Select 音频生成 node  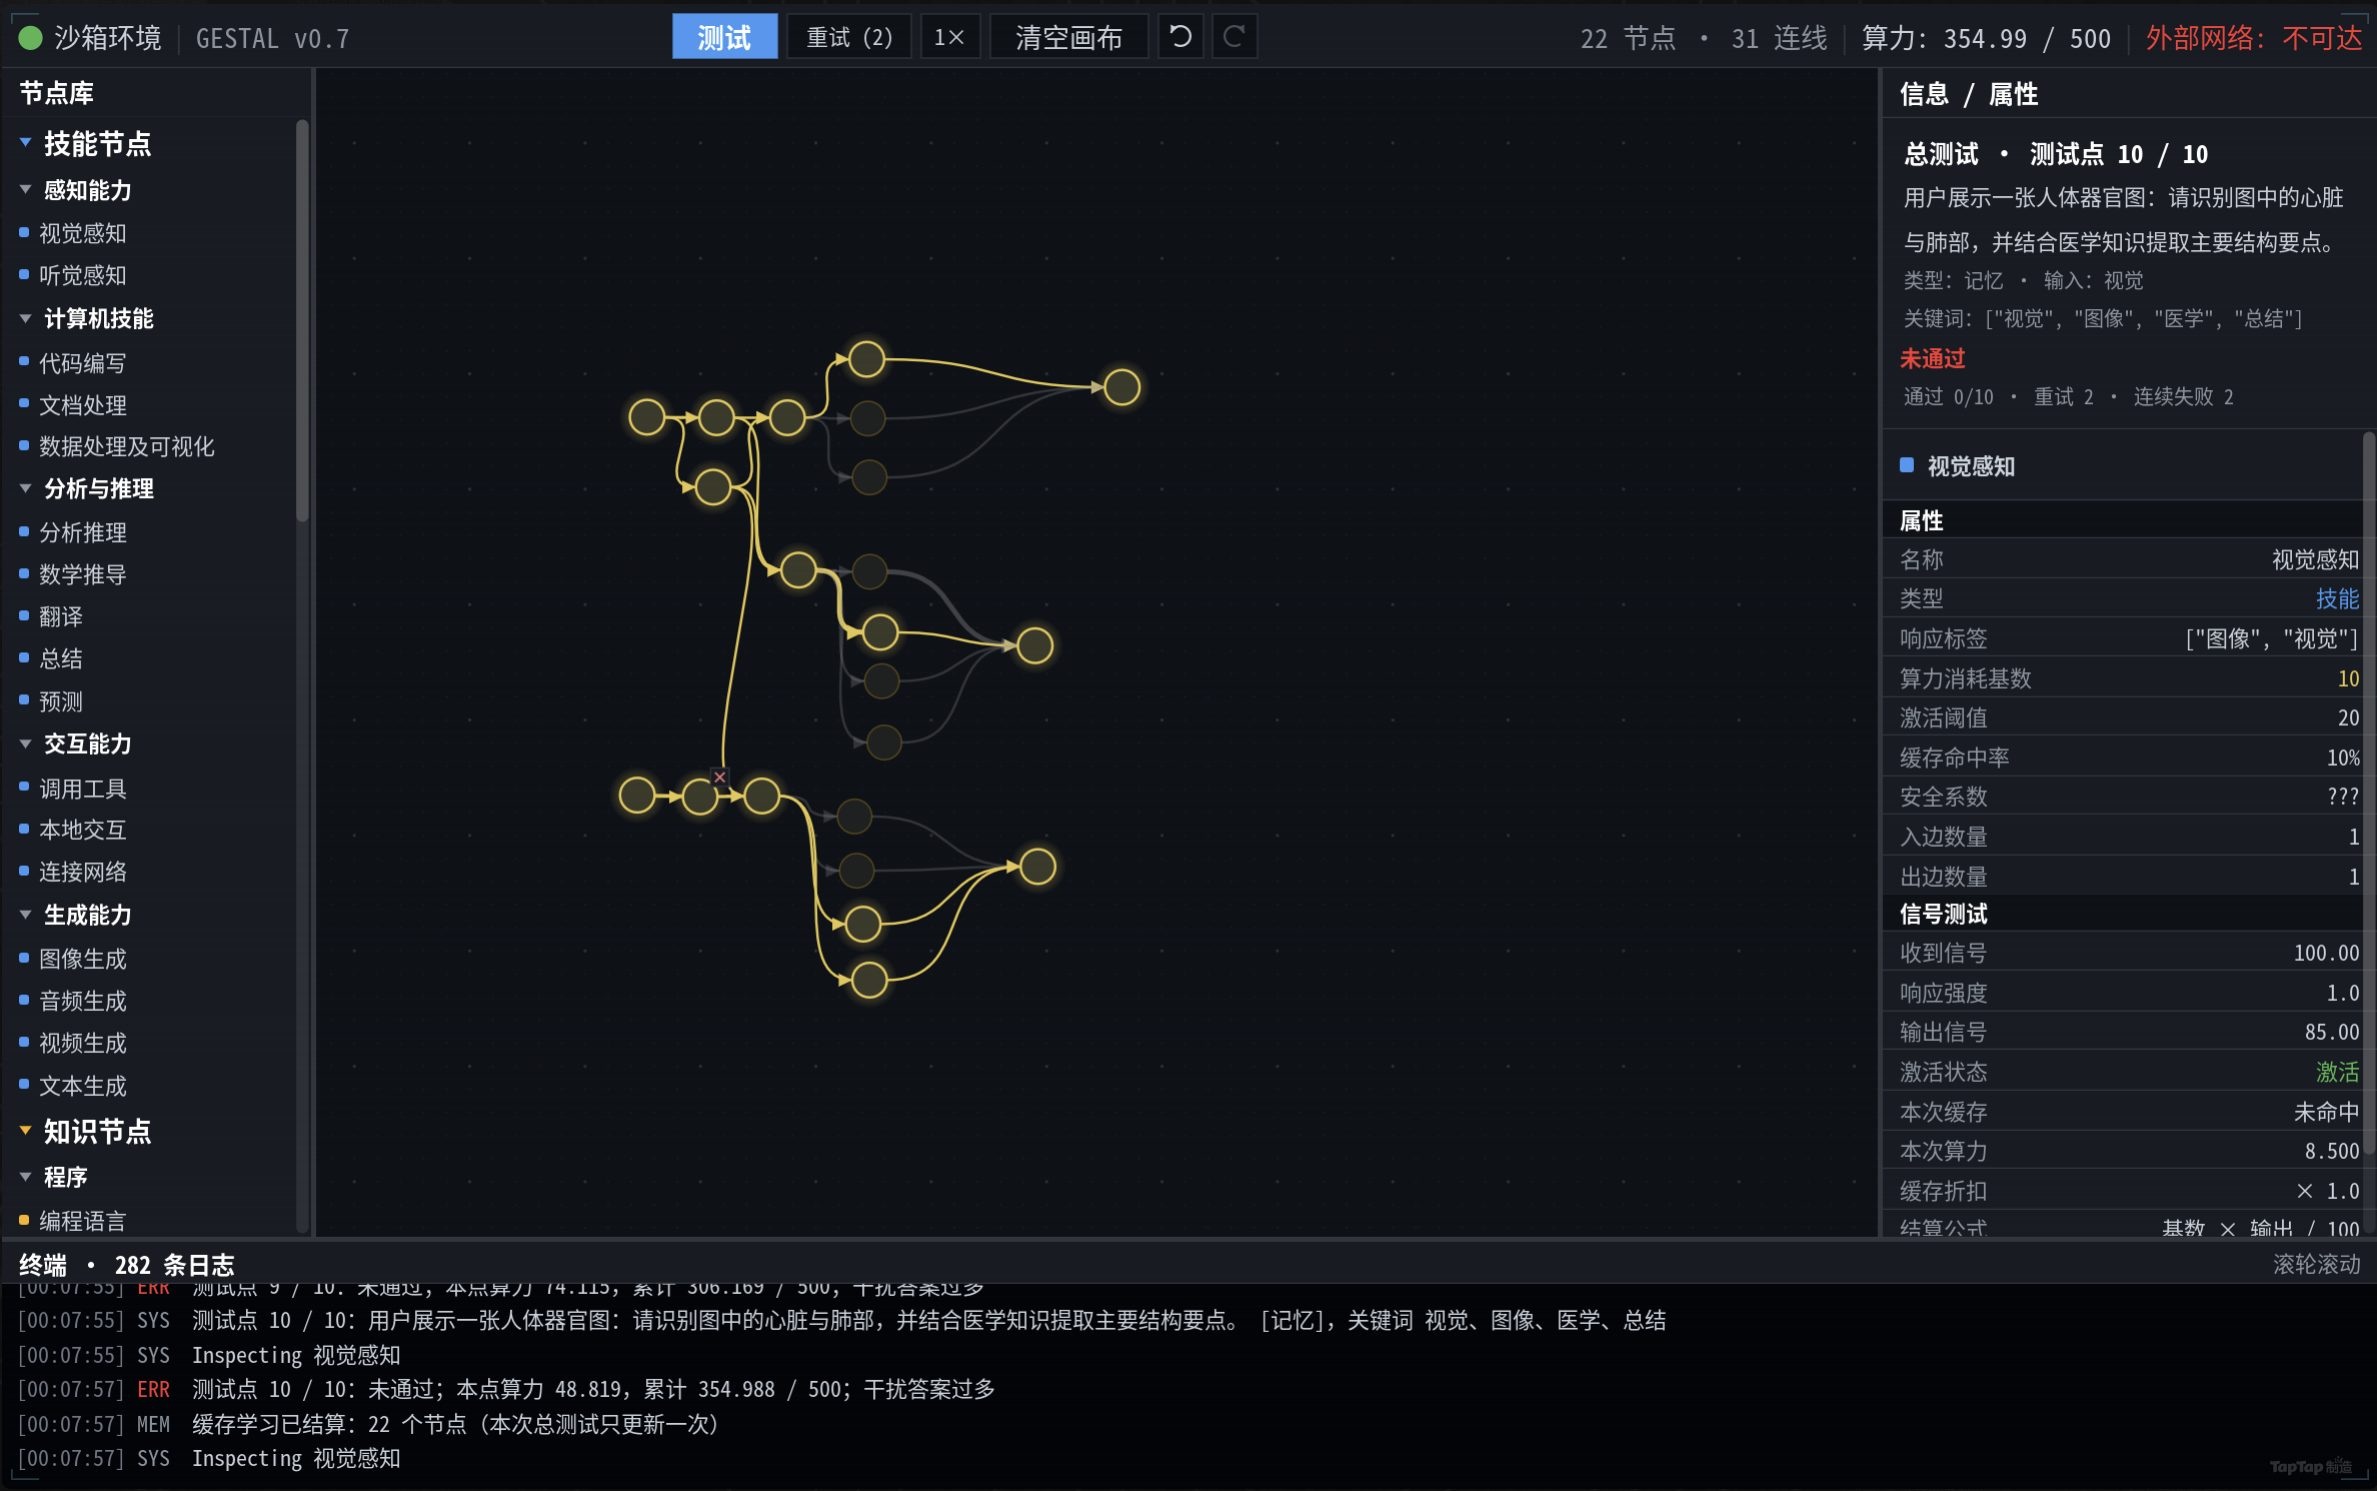[x=82, y=1001]
